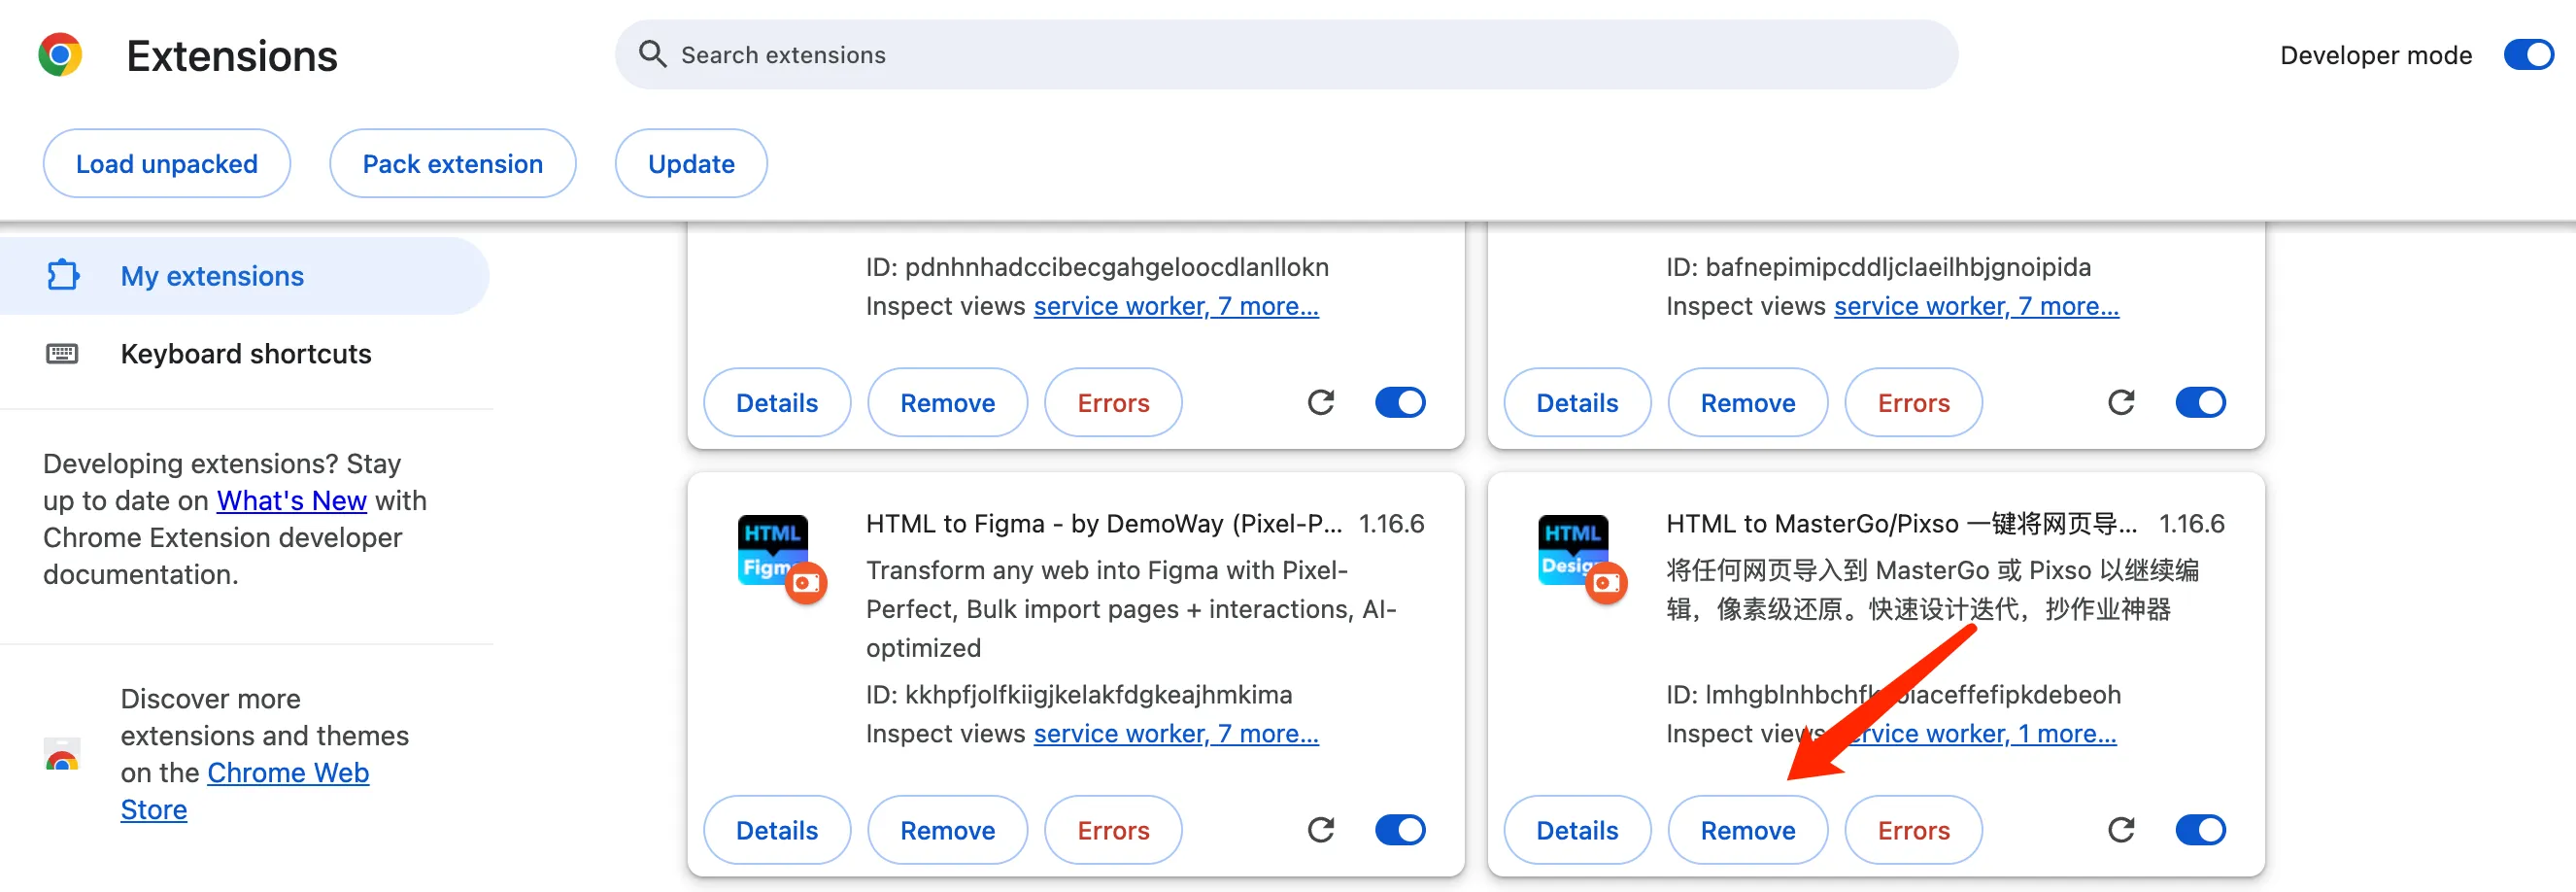Click the HTML to MasterGo extension icon
This screenshot has width=2576, height=892.
point(1582,559)
